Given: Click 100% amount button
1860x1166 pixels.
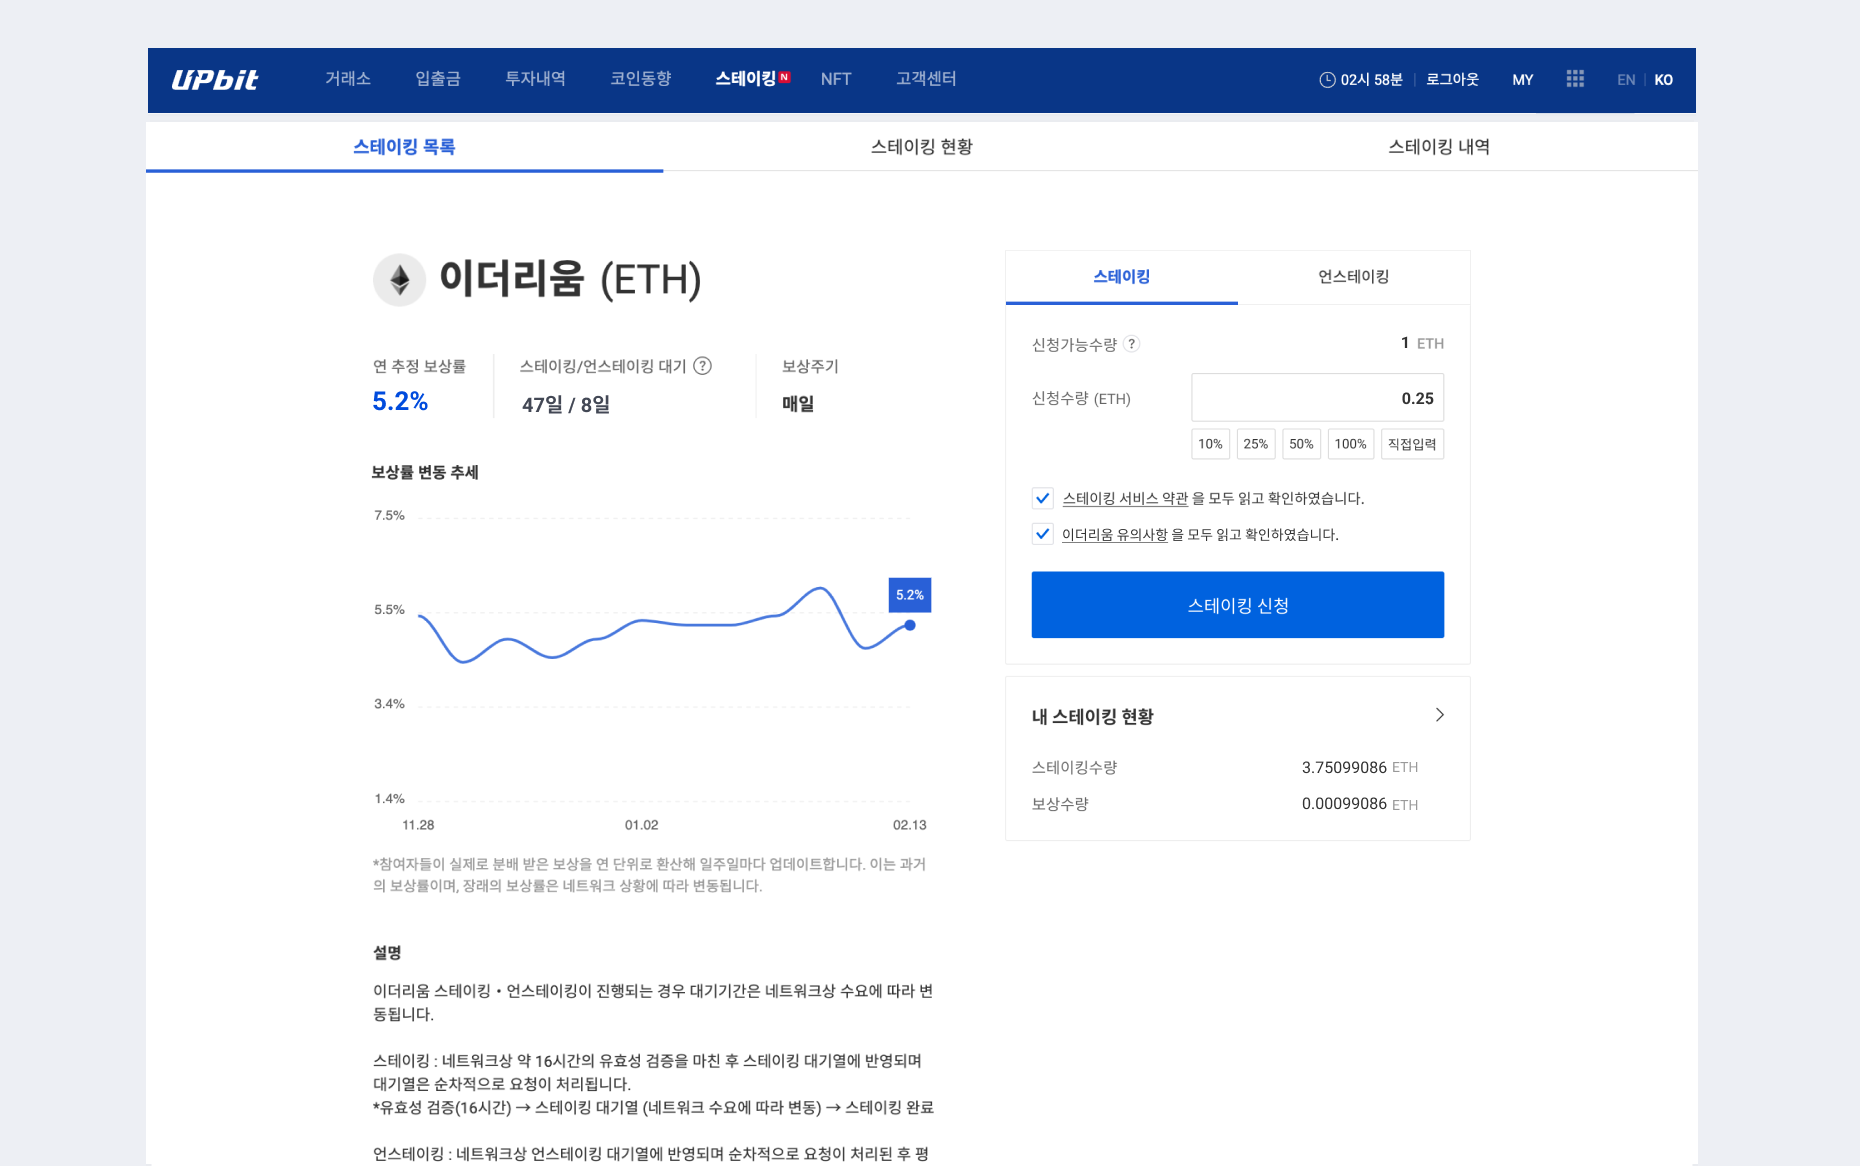Looking at the screenshot, I should click(1350, 444).
